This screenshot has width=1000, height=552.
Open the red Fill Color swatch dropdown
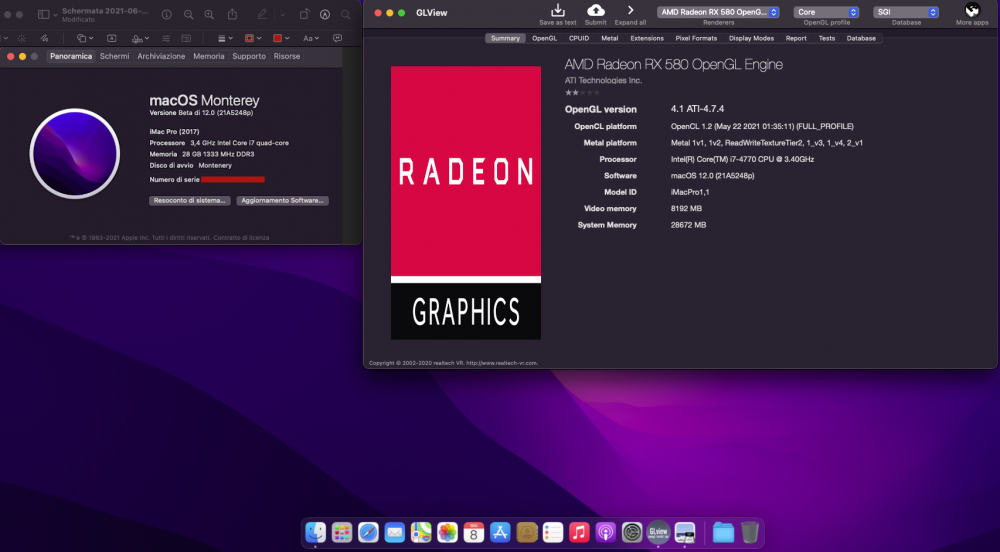(281, 38)
